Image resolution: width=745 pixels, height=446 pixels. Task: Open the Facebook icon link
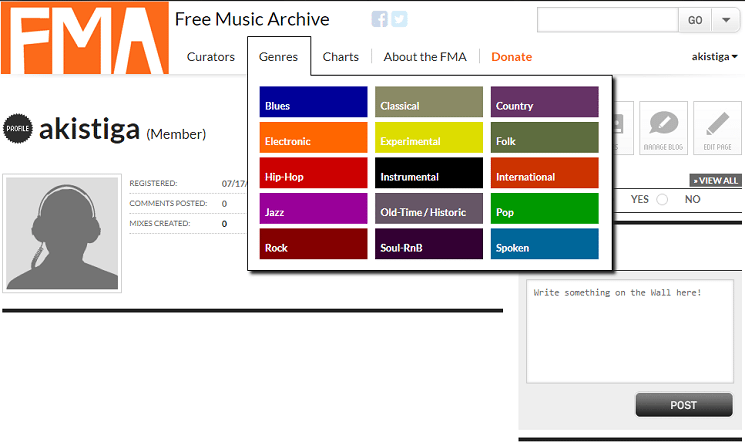(x=379, y=19)
